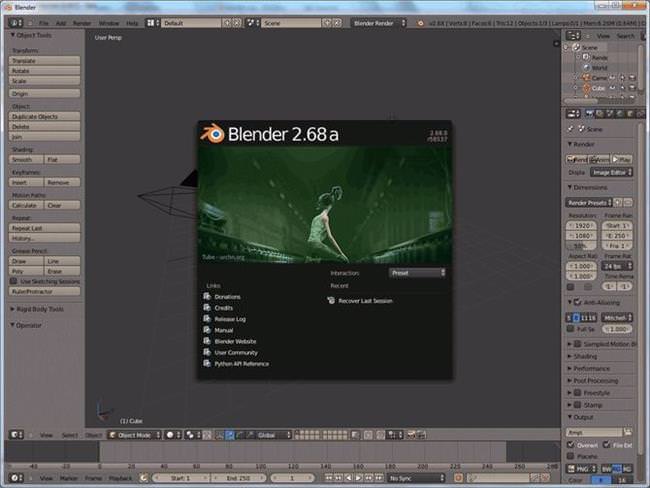
Task: Open the Display Image Editor dropdown
Action: point(612,172)
